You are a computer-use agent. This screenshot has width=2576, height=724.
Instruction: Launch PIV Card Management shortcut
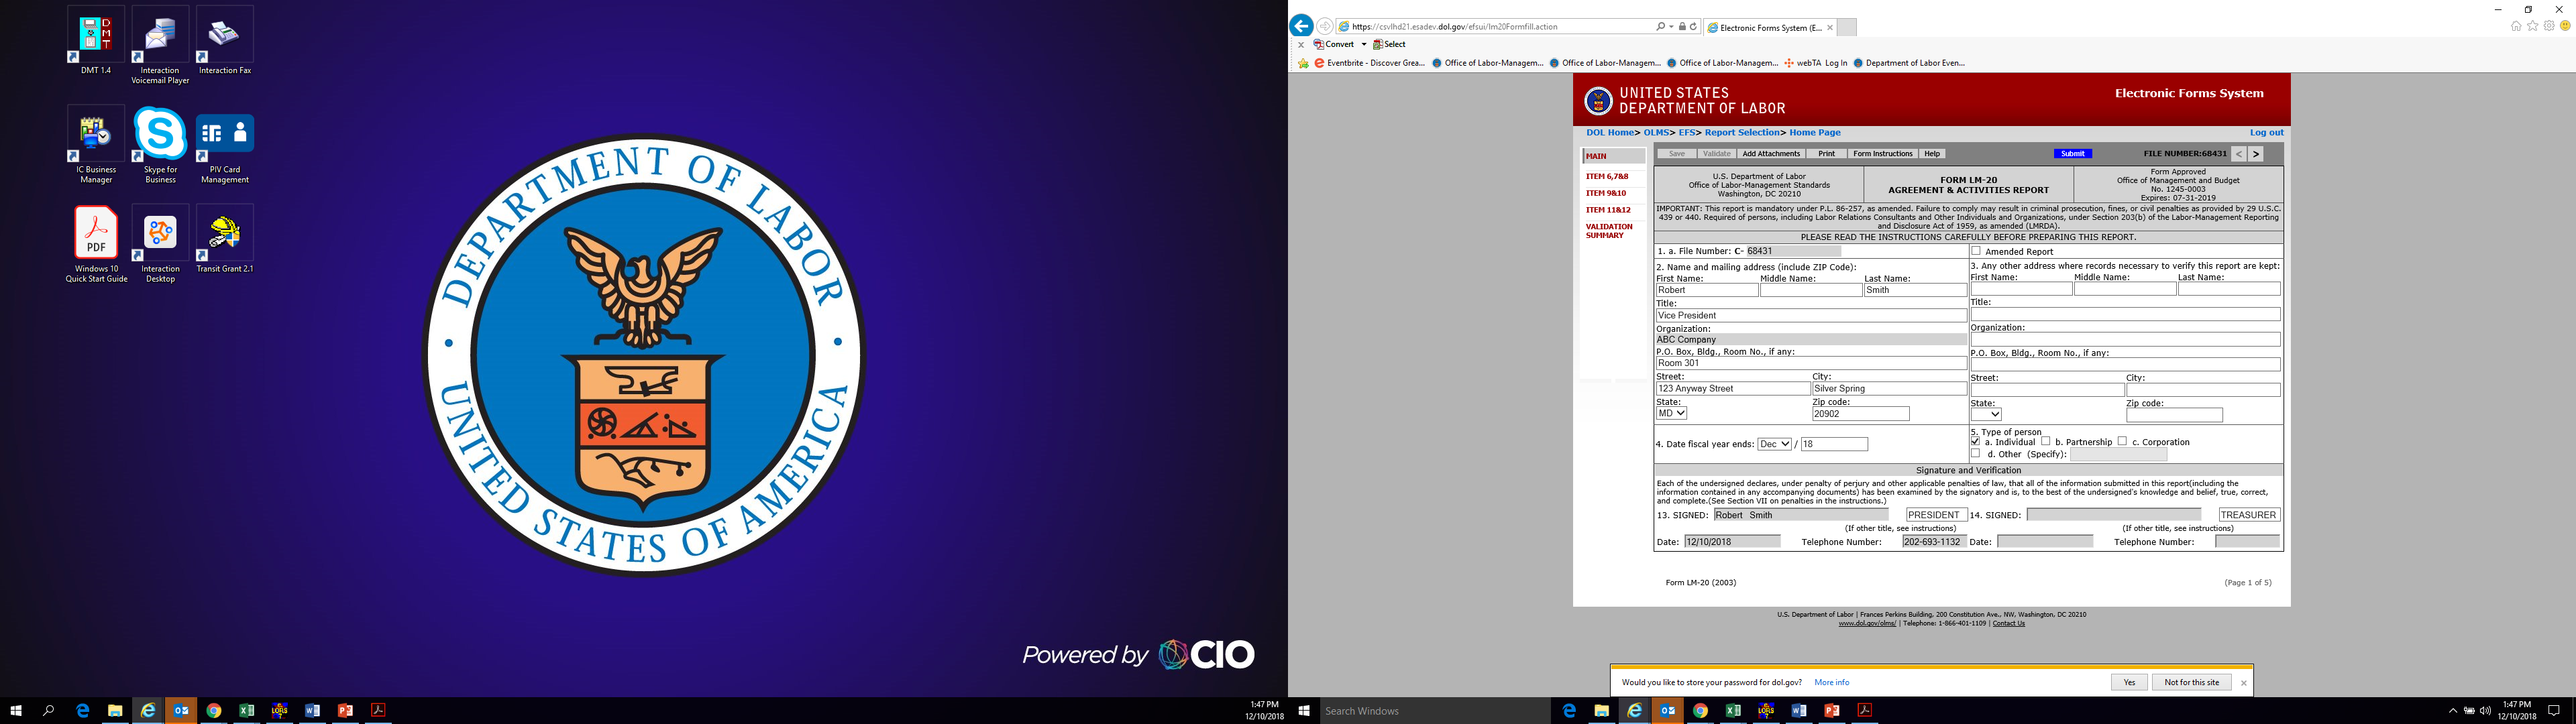point(225,135)
